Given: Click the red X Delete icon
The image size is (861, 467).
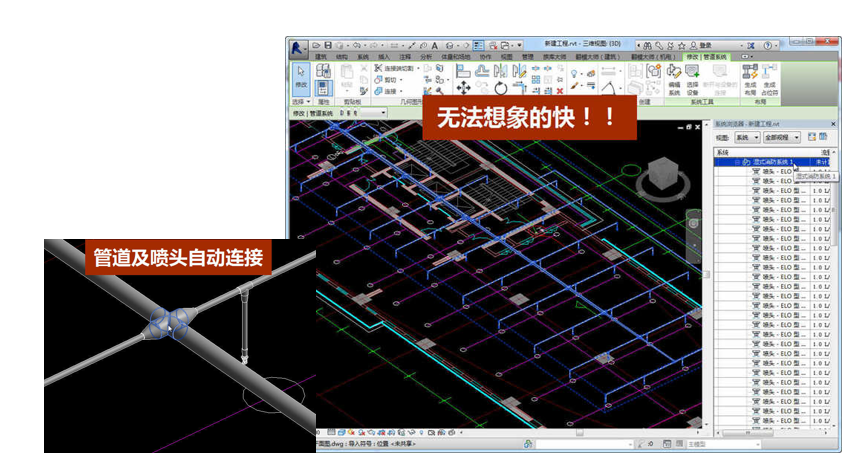Looking at the screenshot, I should [x=560, y=91].
